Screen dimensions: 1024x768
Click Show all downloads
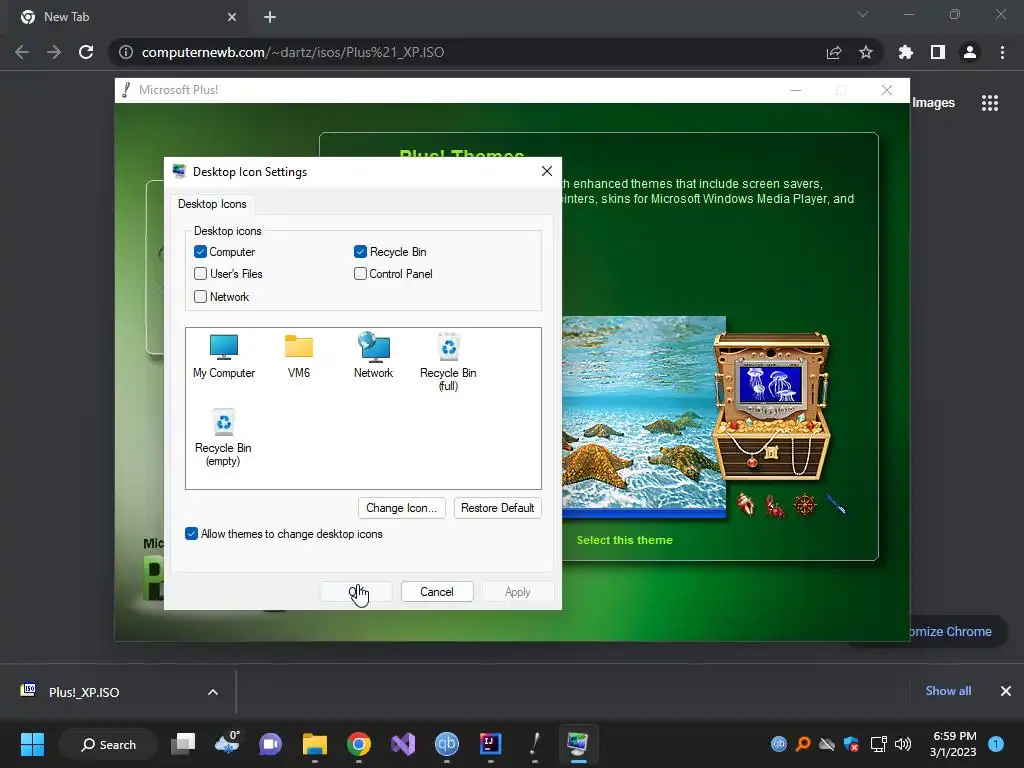(x=948, y=691)
